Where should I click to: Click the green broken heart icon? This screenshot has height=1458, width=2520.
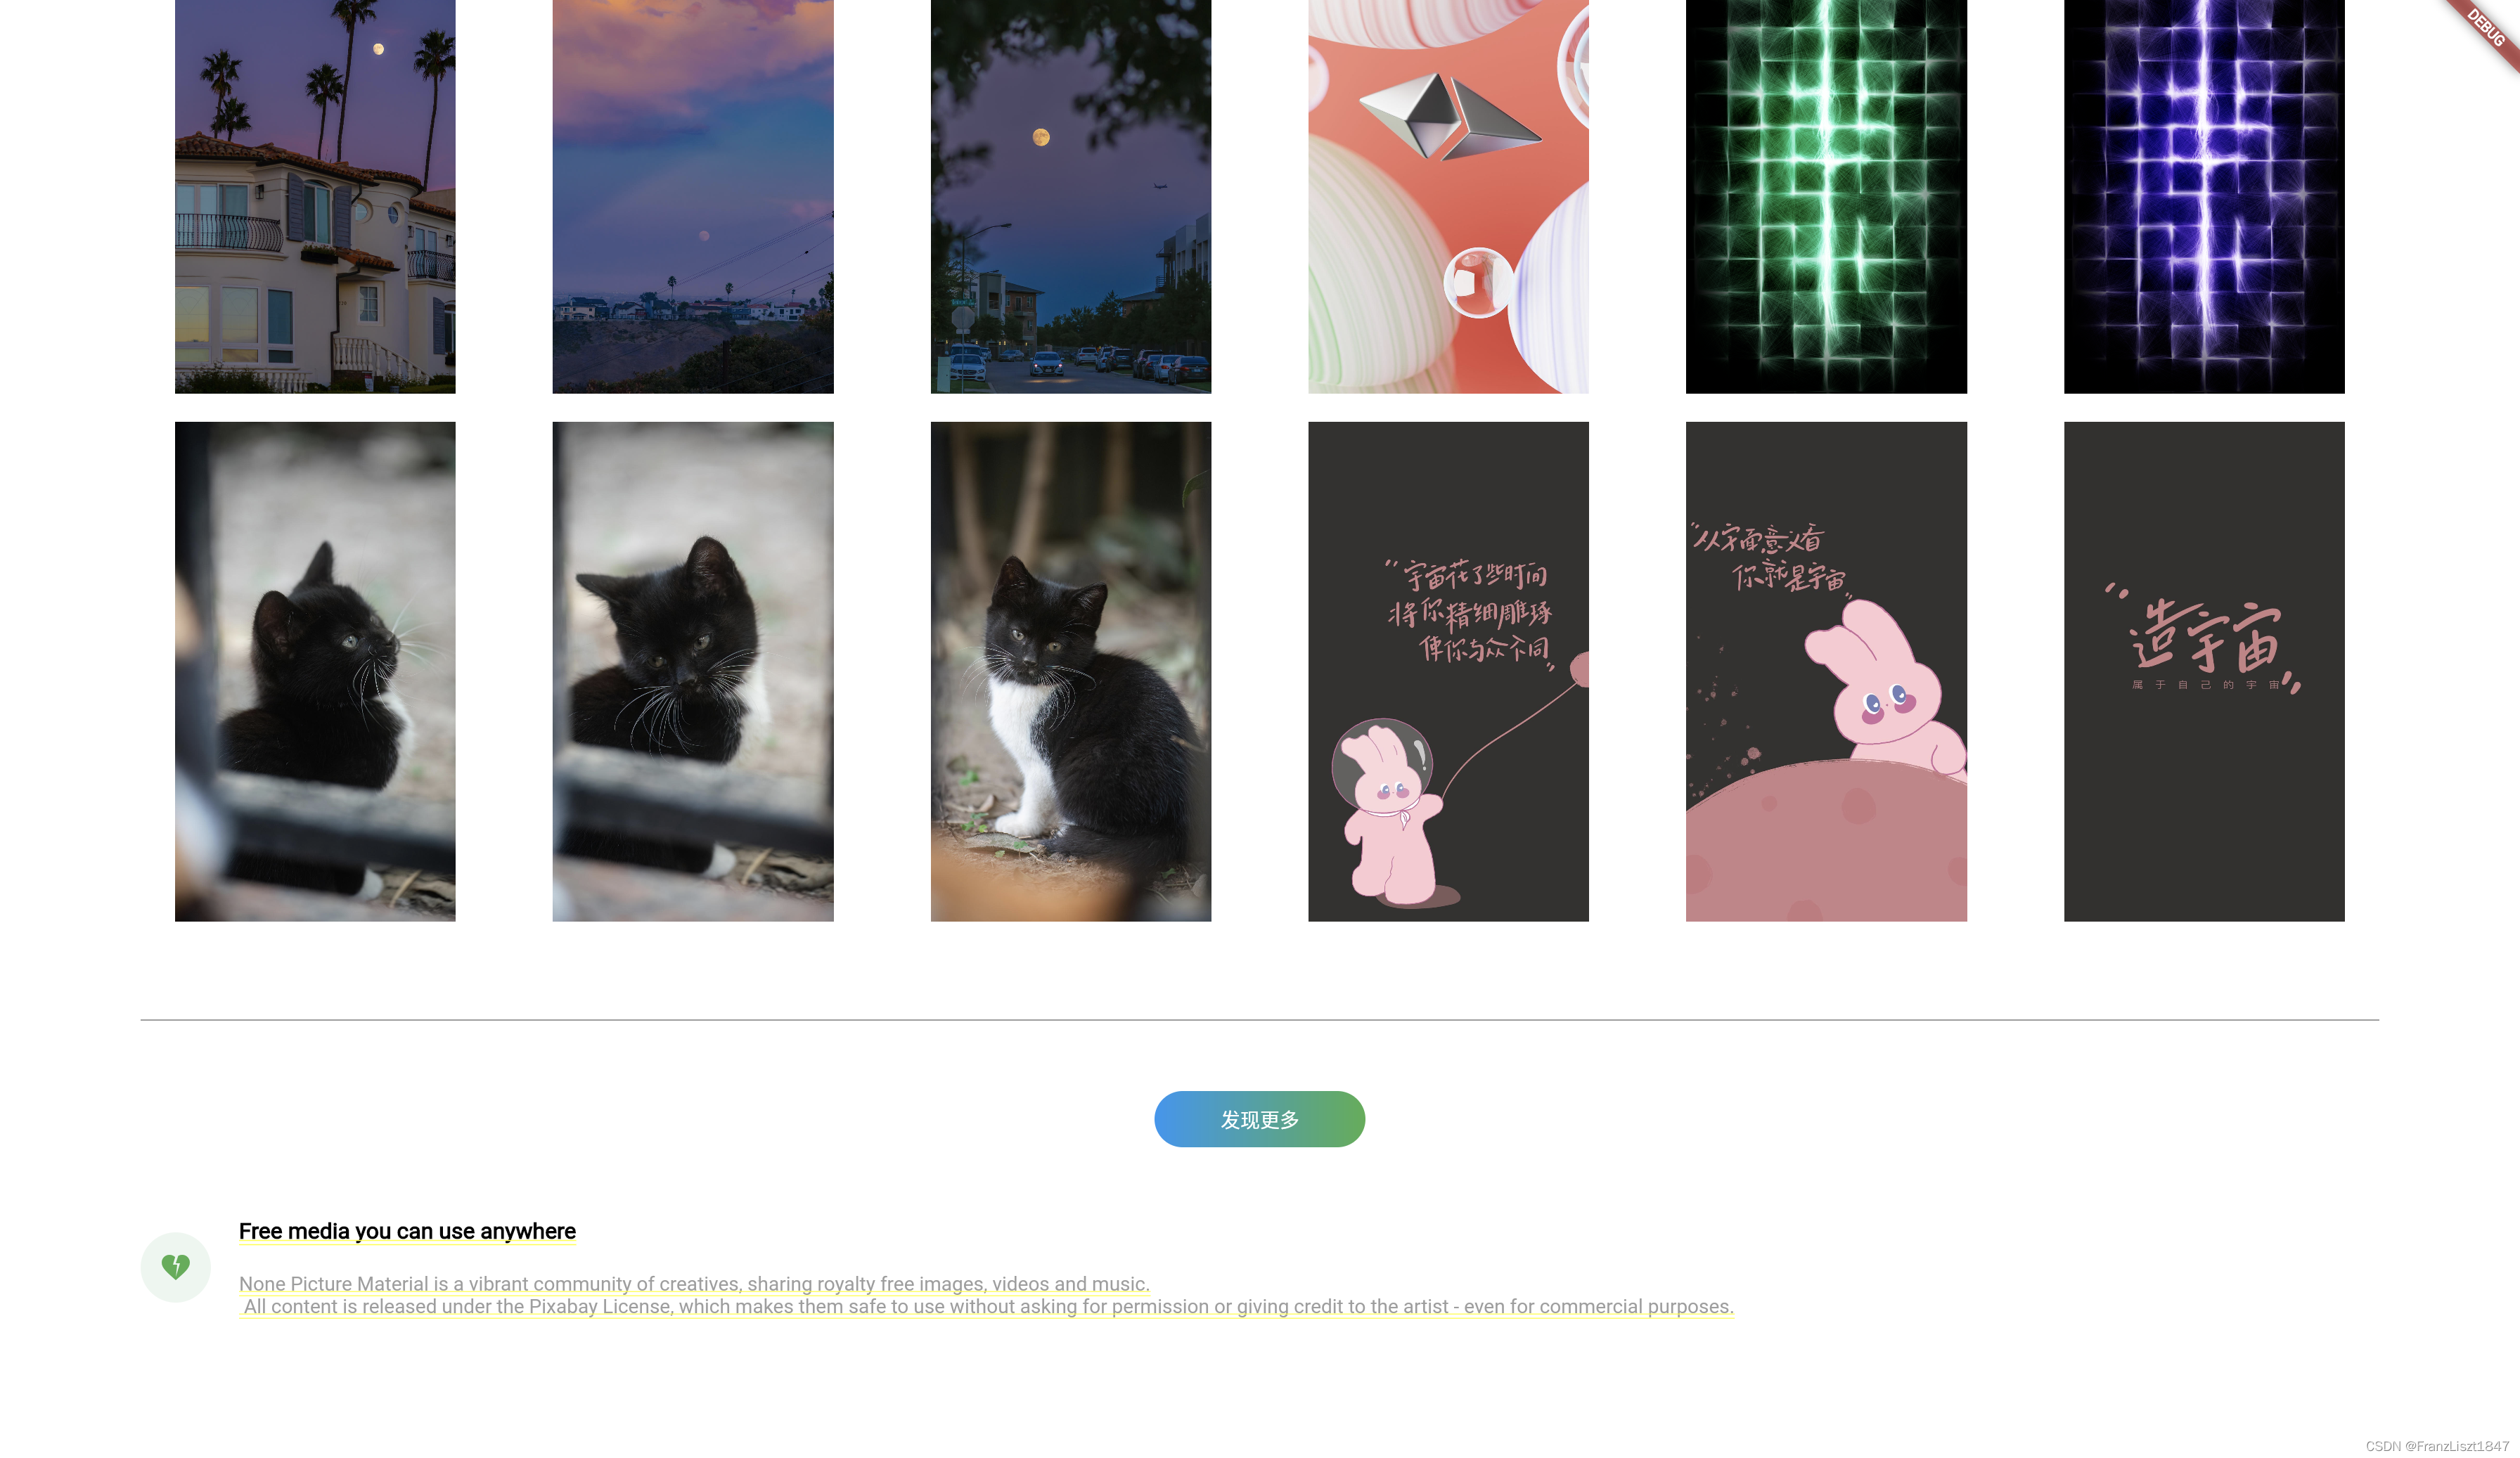click(x=176, y=1267)
